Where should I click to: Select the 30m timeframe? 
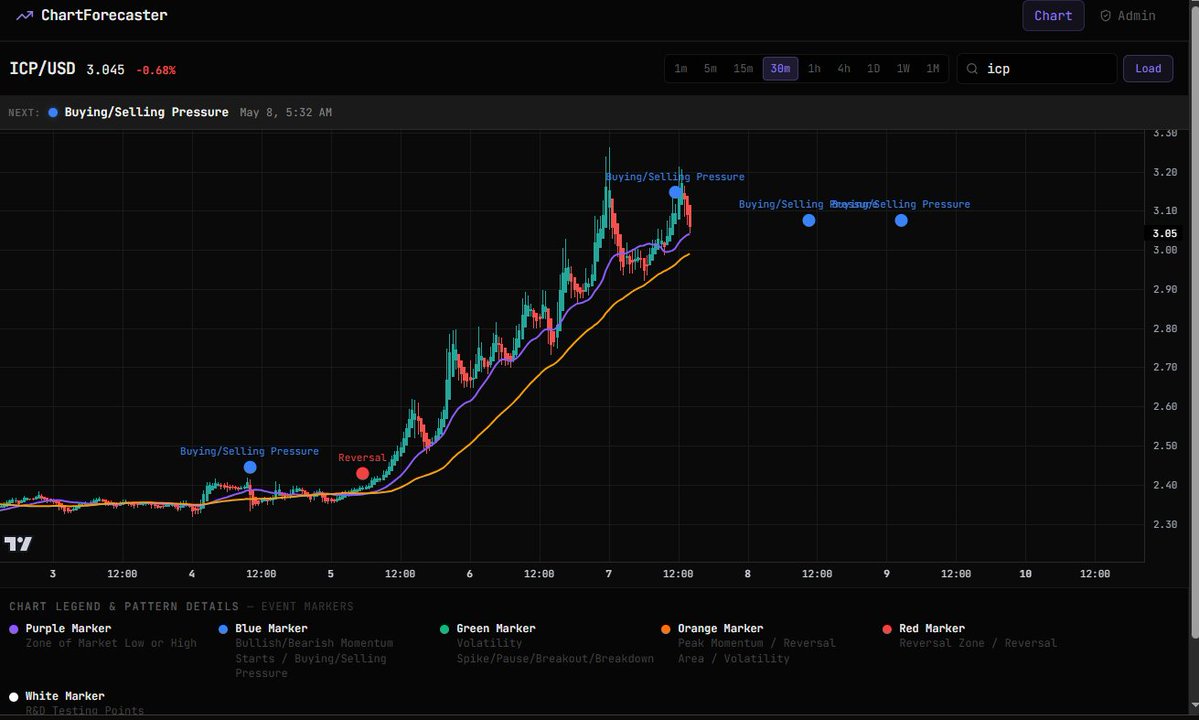(781, 69)
